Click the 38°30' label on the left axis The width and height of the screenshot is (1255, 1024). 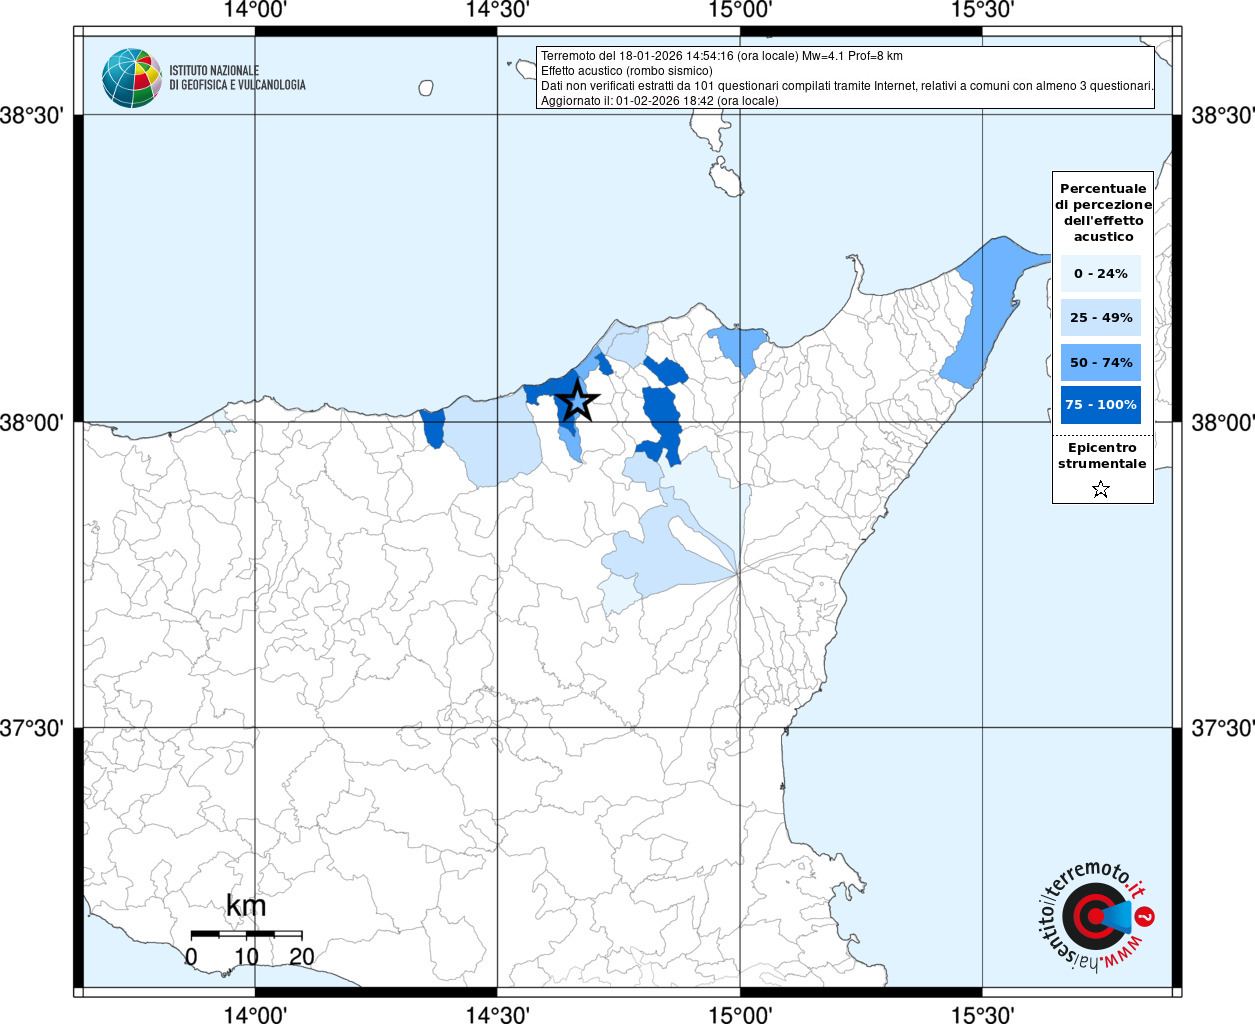[x=32, y=115]
